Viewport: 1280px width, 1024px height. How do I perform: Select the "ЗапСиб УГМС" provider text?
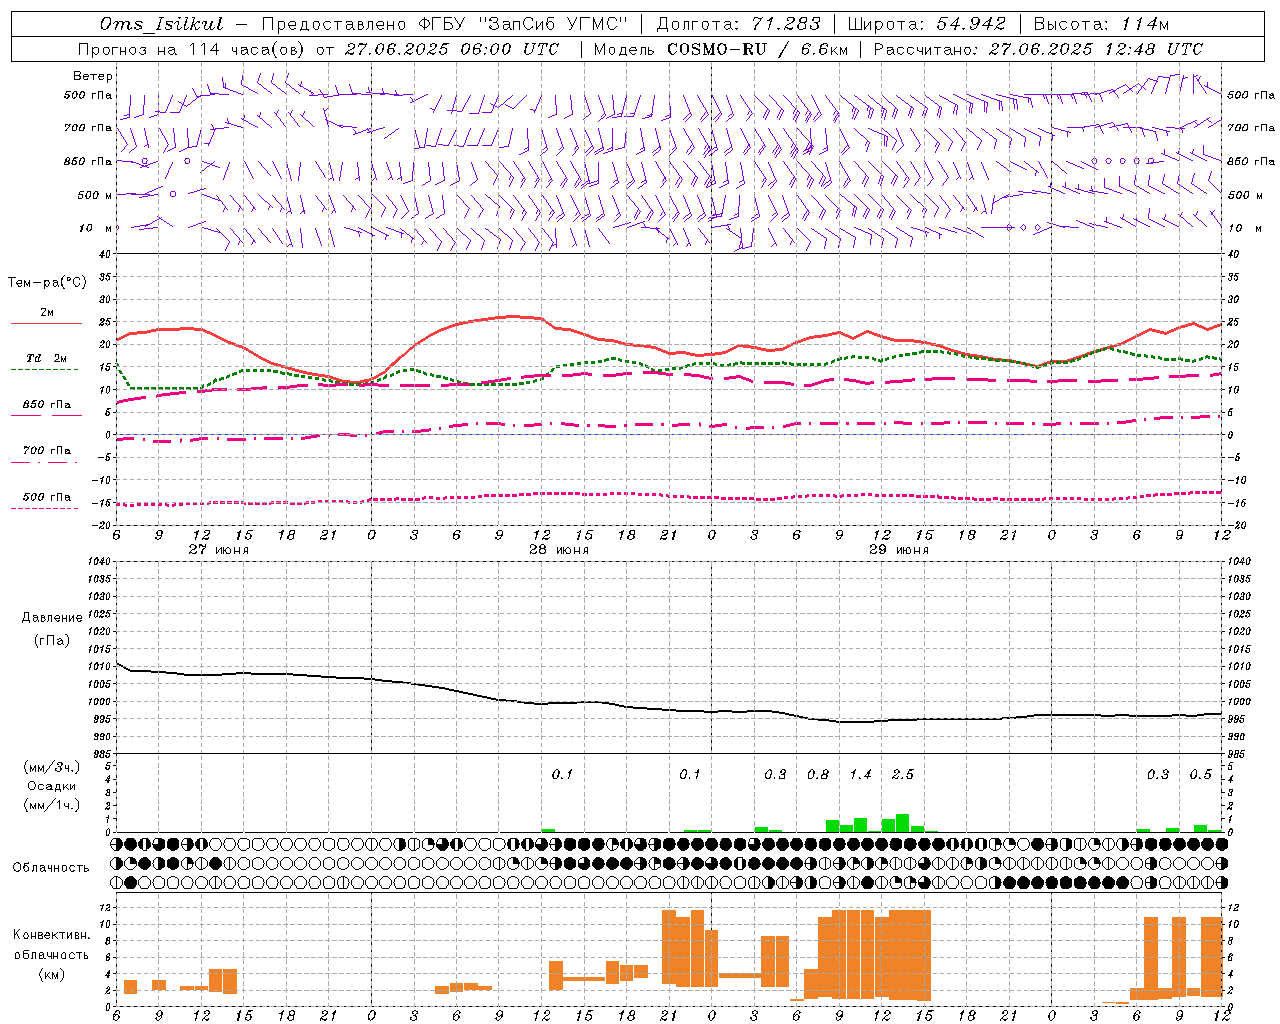552,24
